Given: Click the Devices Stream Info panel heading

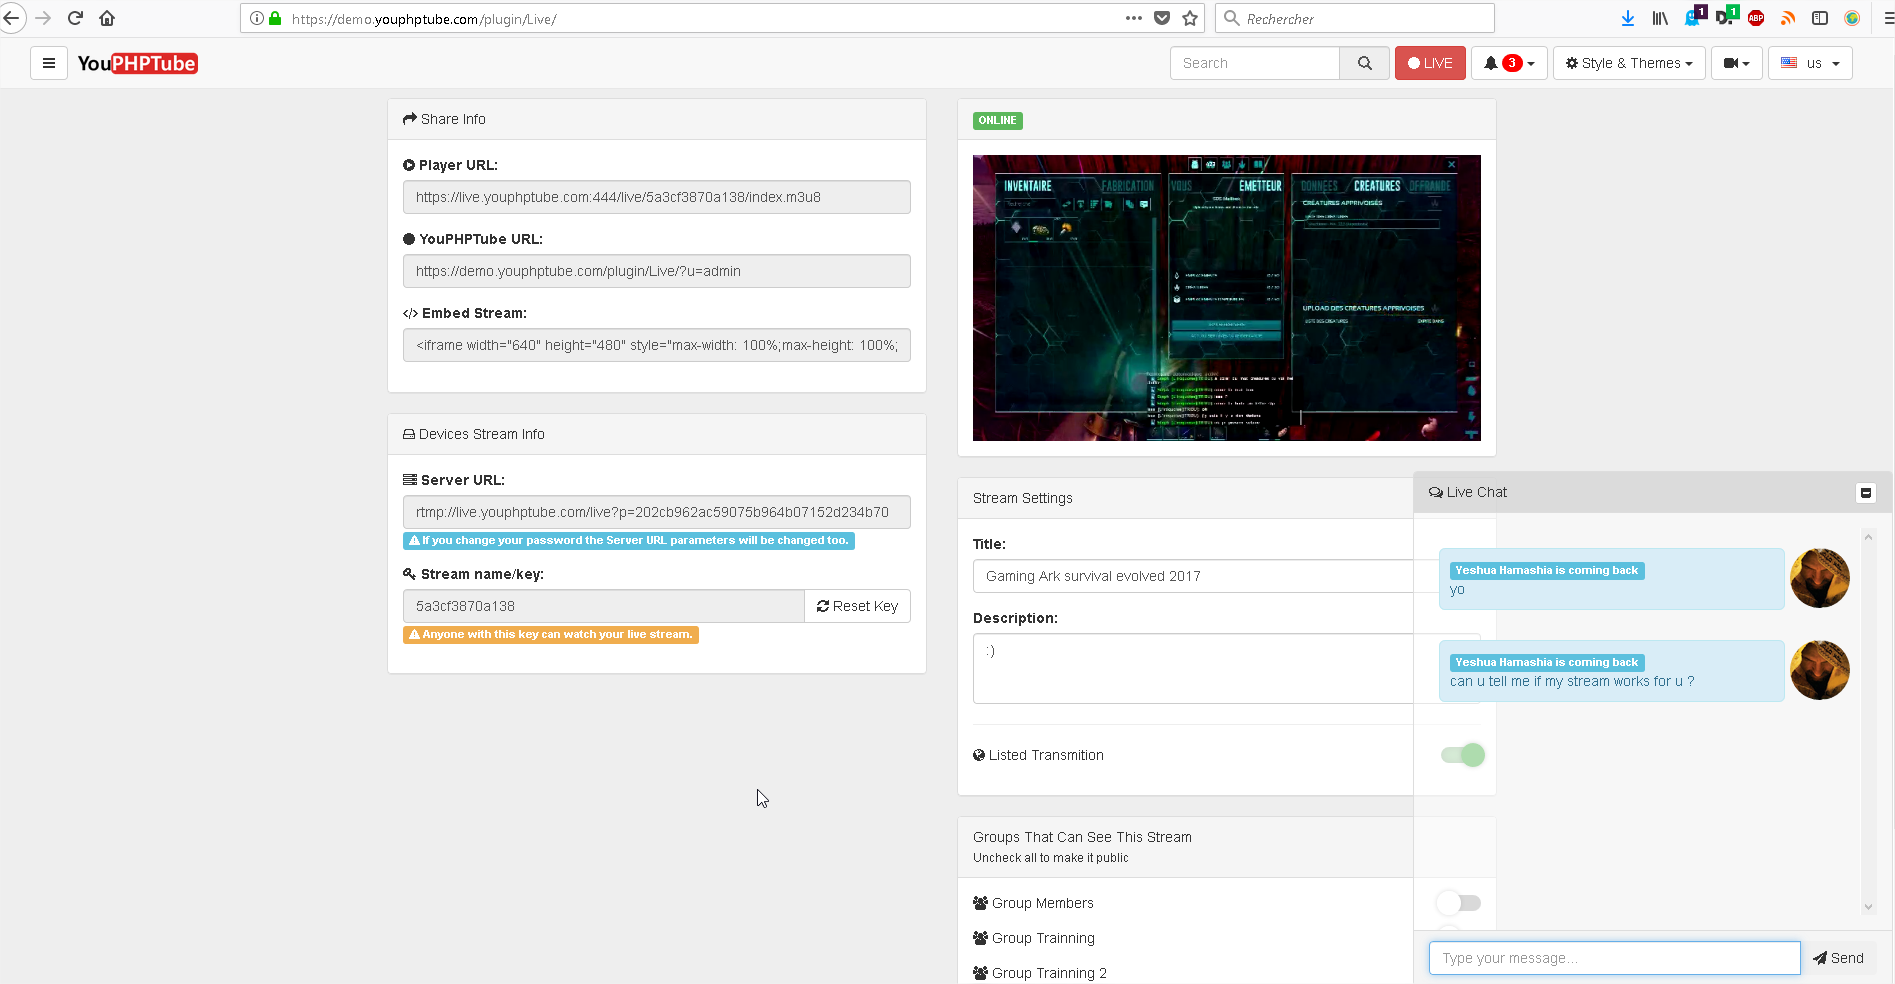Looking at the screenshot, I should (x=657, y=434).
